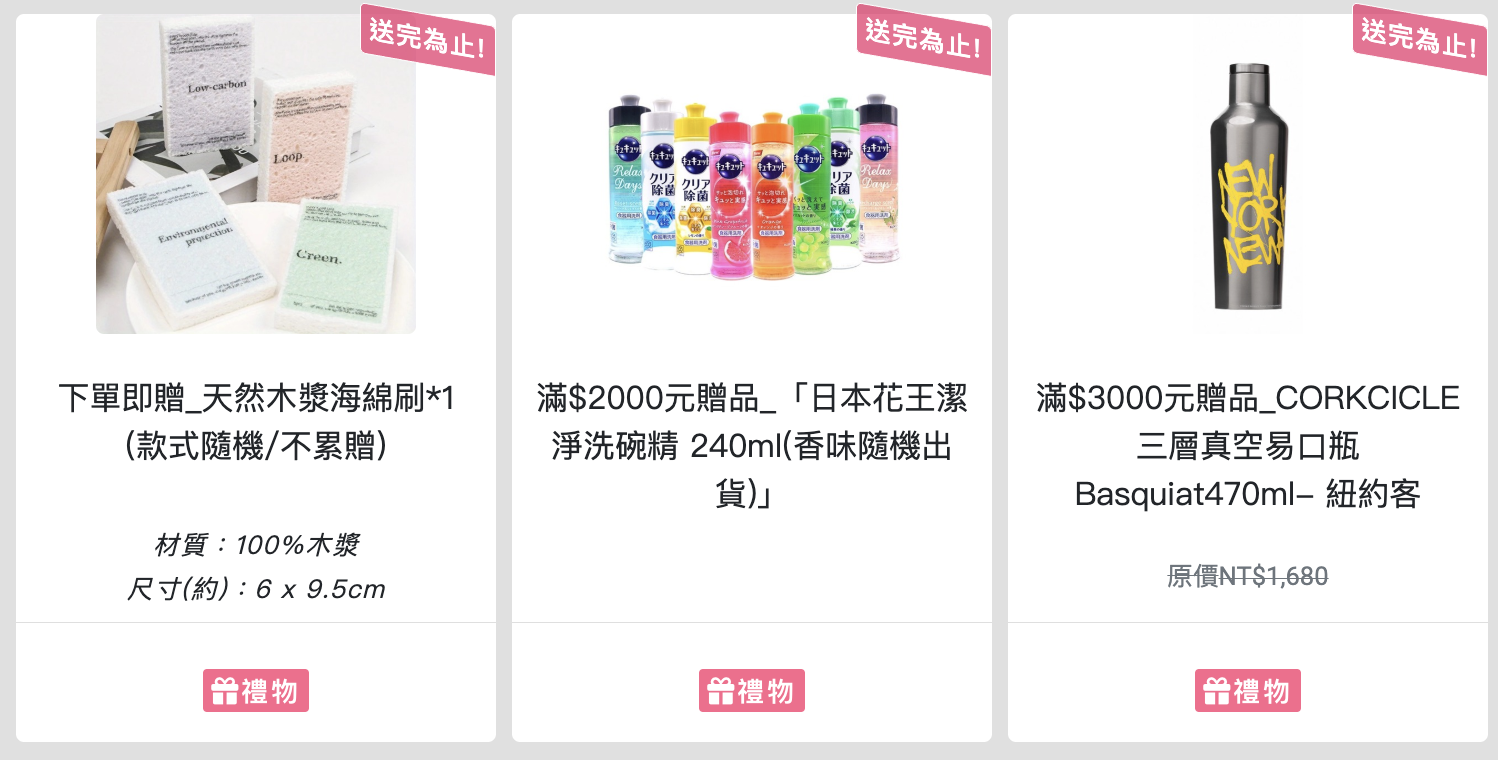Viewport: 1498px width, 760px height.
Task: Open the CORKCICLE New Yorker bottle image
Action: [x=1248, y=186]
